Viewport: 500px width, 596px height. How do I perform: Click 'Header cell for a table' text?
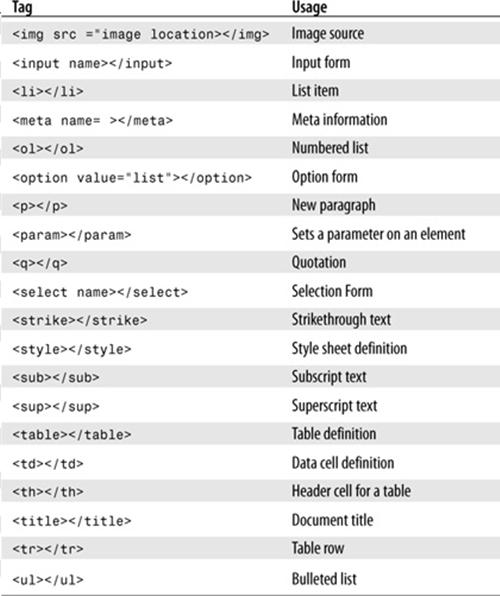(351, 491)
